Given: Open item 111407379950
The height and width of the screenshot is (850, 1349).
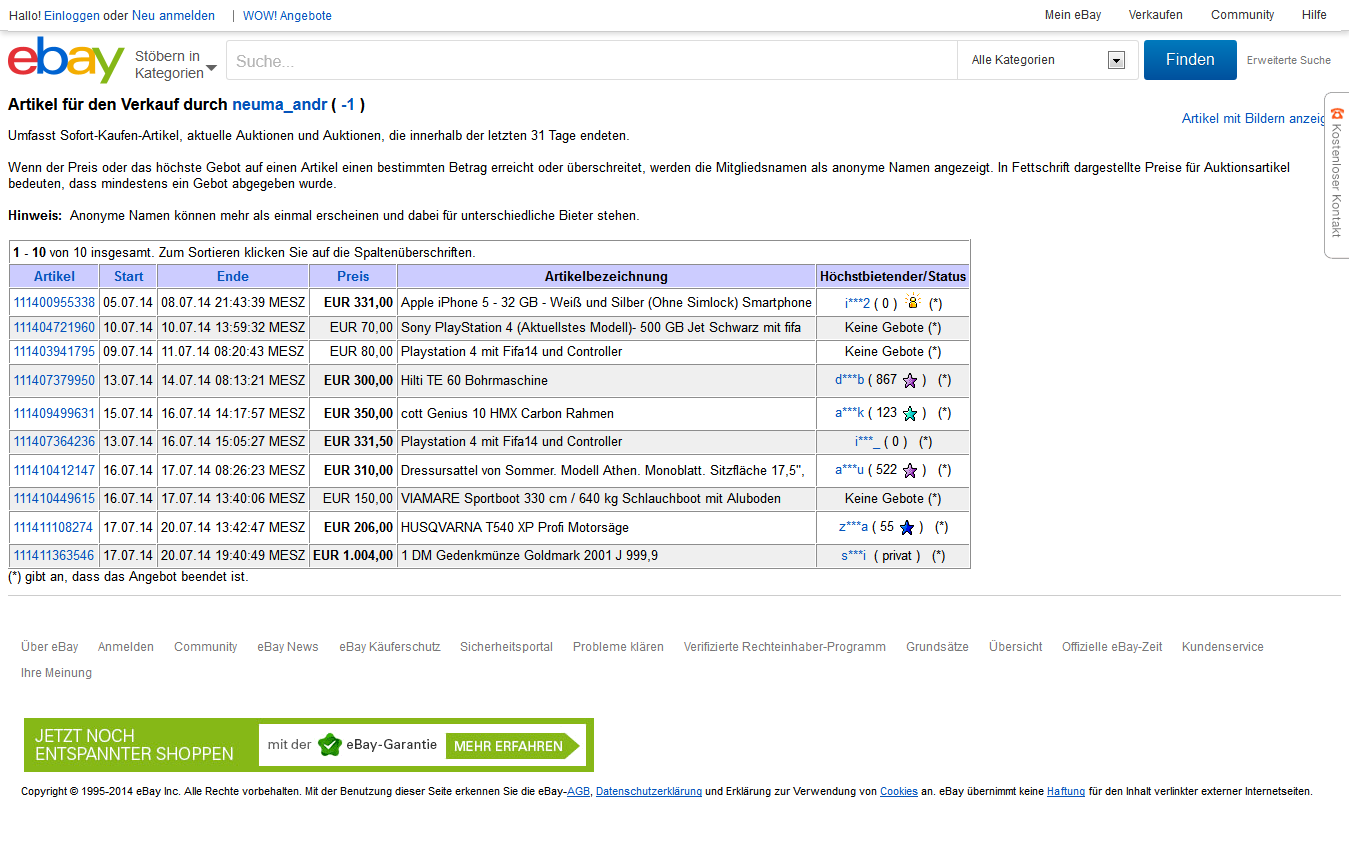Looking at the screenshot, I should tap(54, 381).
